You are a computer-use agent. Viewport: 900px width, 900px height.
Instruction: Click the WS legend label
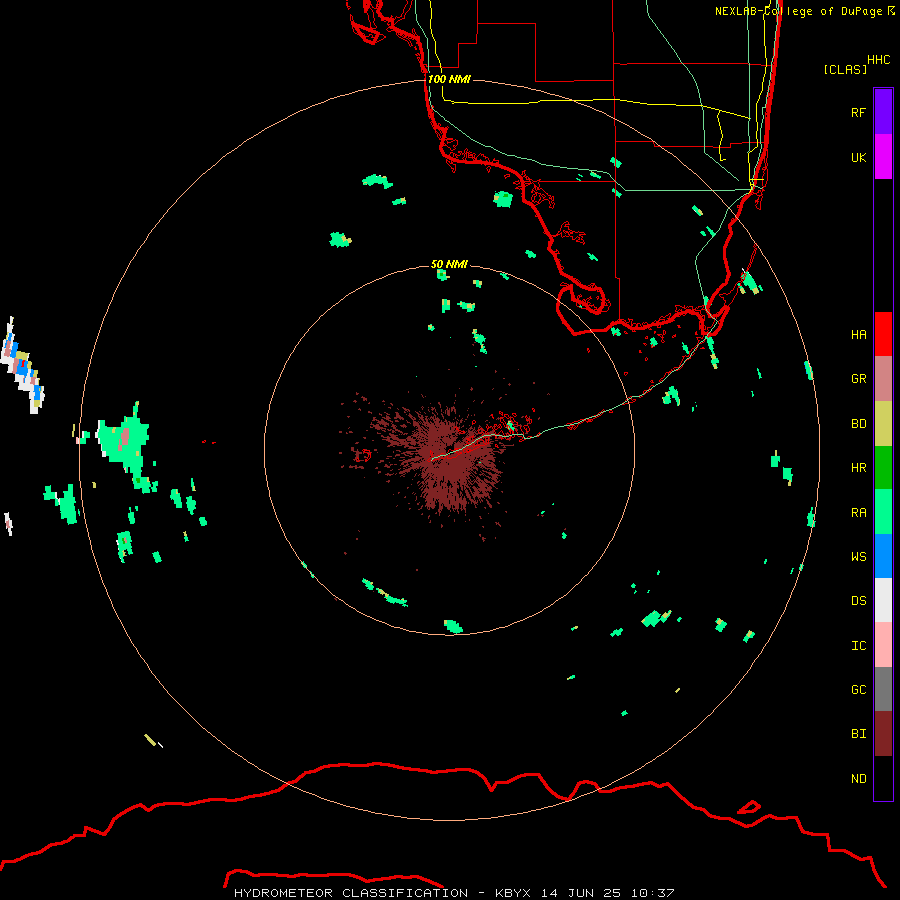pos(858,556)
